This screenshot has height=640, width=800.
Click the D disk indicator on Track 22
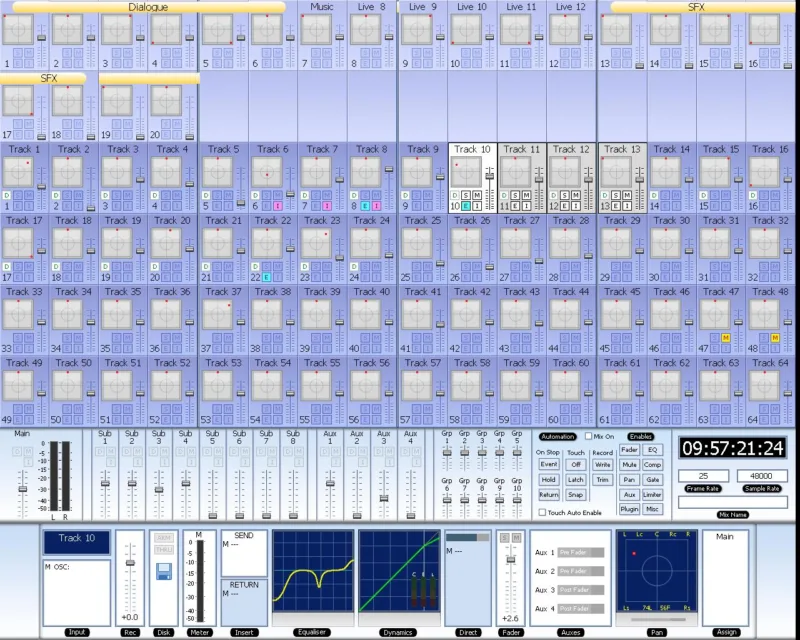[256, 267]
